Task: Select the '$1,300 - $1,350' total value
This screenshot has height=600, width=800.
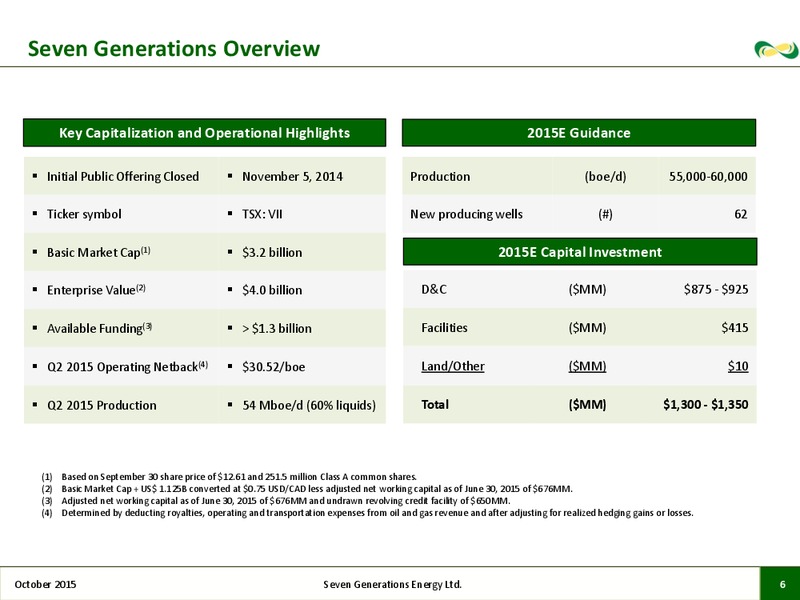Action: tap(706, 405)
